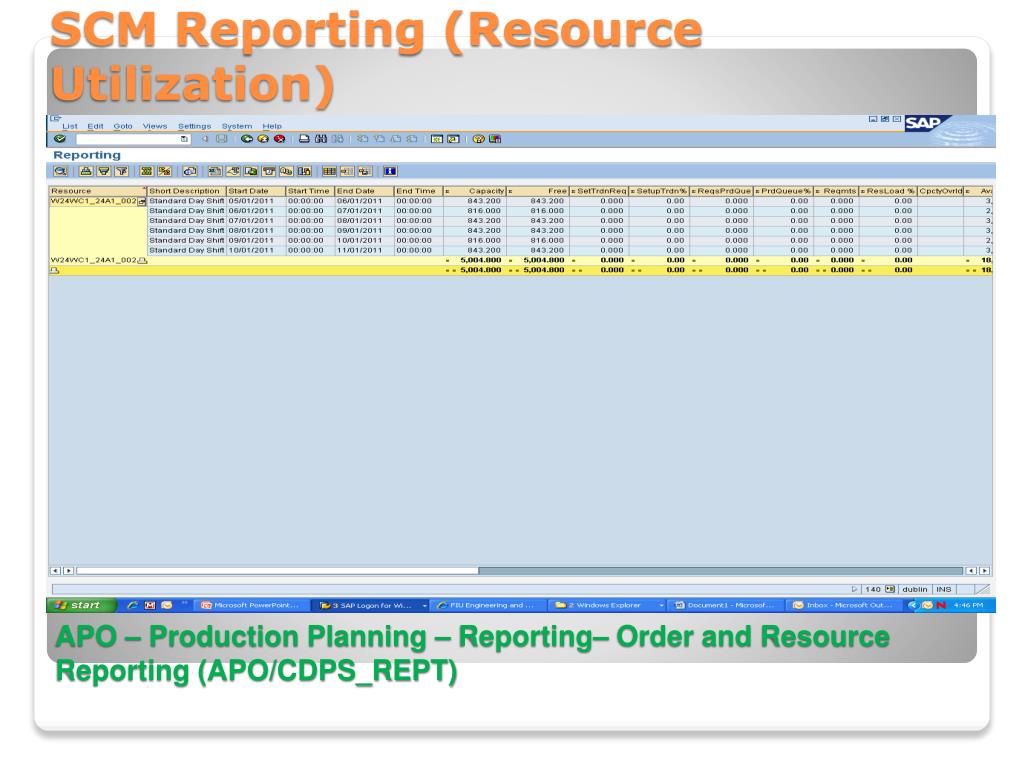Screen dimensions: 1024x768
Task: Select the 10/01/2011 start date cell
Action: tap(256, 250)
